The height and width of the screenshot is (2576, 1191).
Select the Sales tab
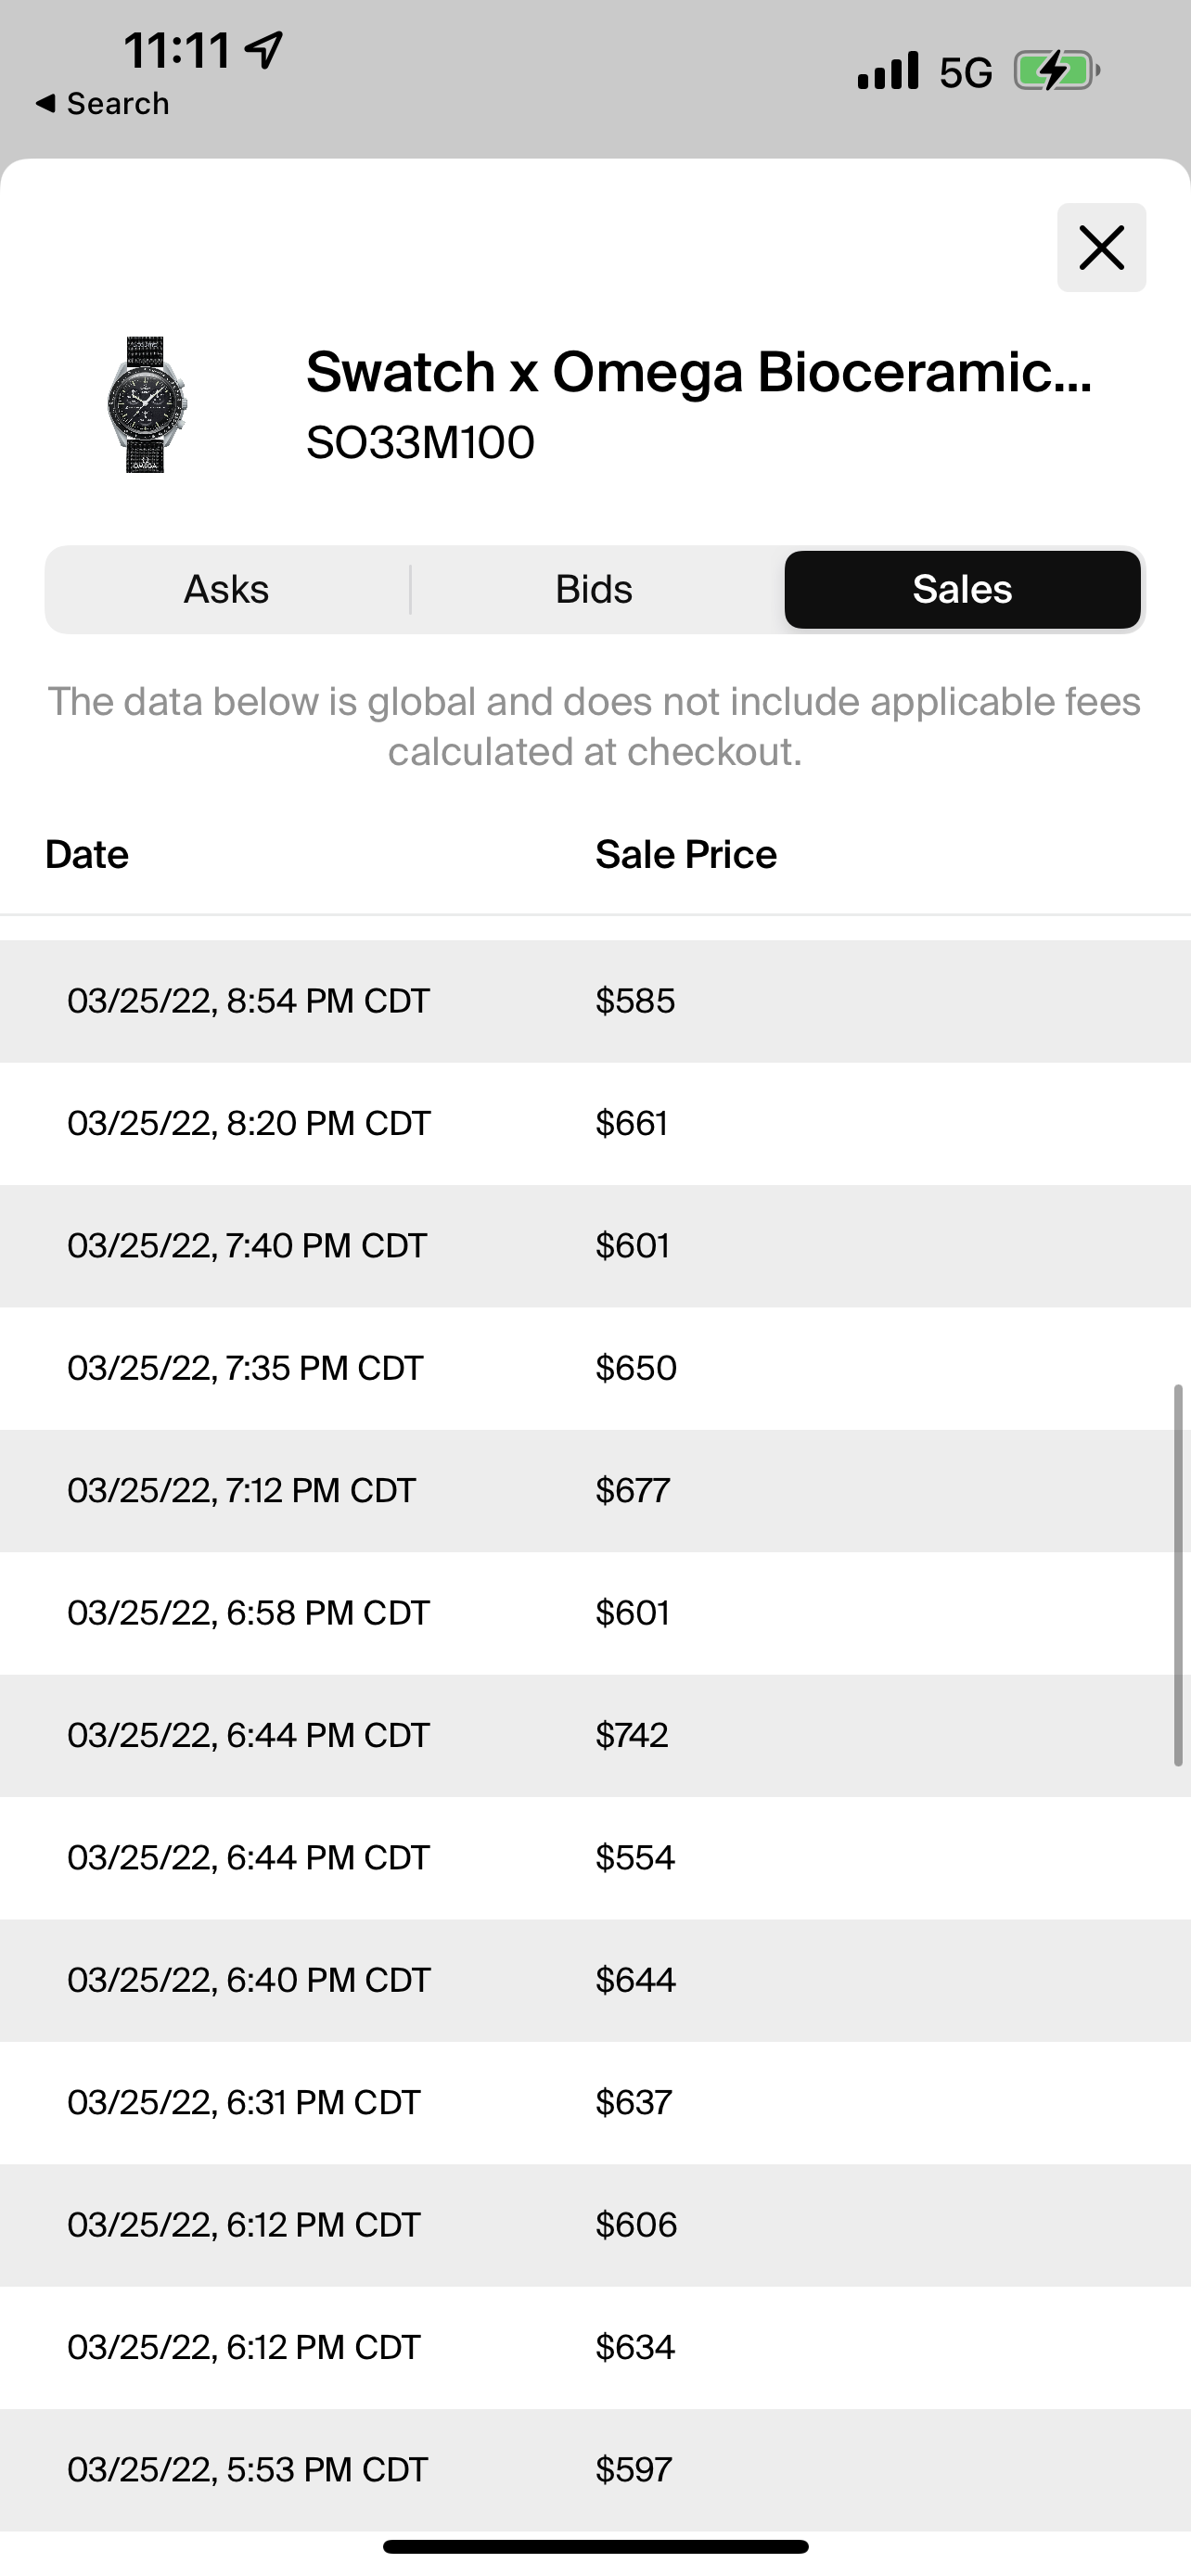962,590
